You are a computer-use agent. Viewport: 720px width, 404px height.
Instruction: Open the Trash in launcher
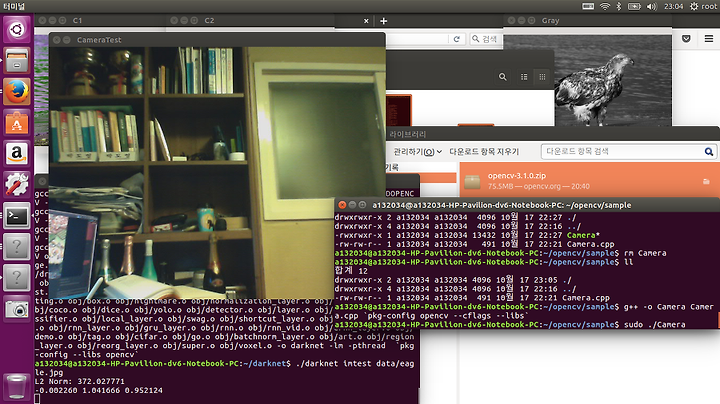[17, 387]
